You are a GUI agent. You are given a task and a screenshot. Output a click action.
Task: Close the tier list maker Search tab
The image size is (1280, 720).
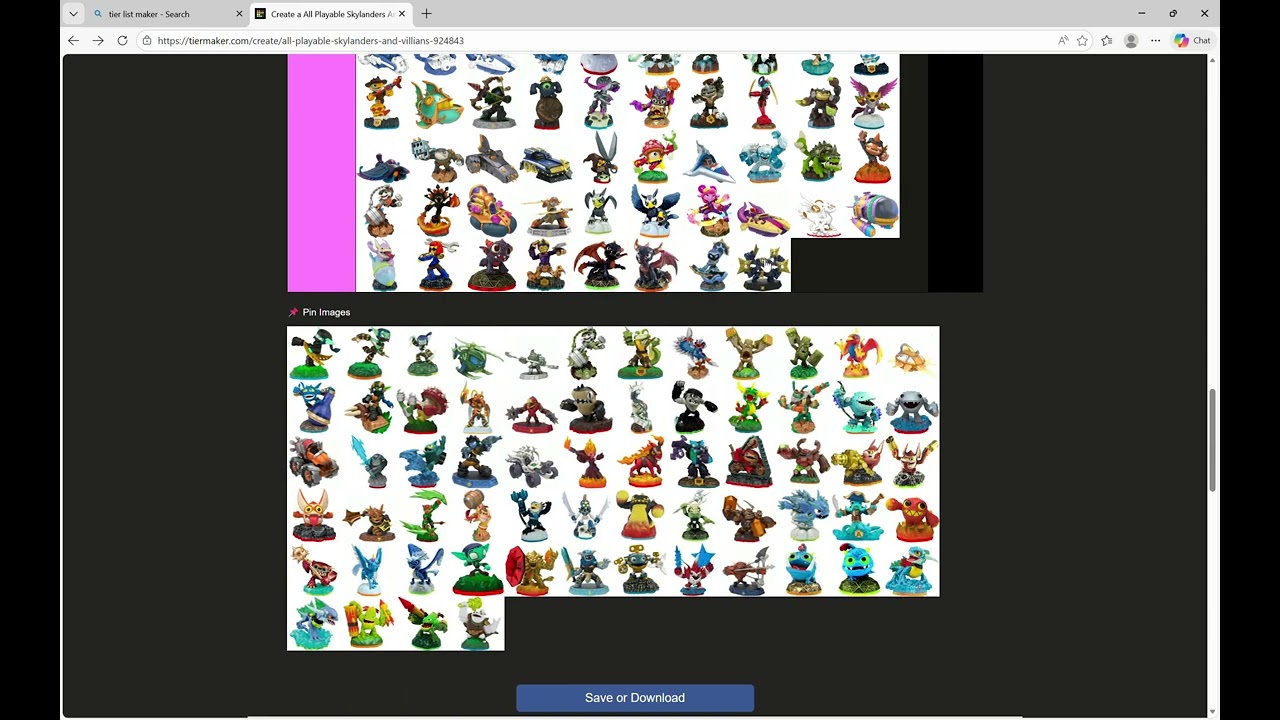(x=239, y=14)
